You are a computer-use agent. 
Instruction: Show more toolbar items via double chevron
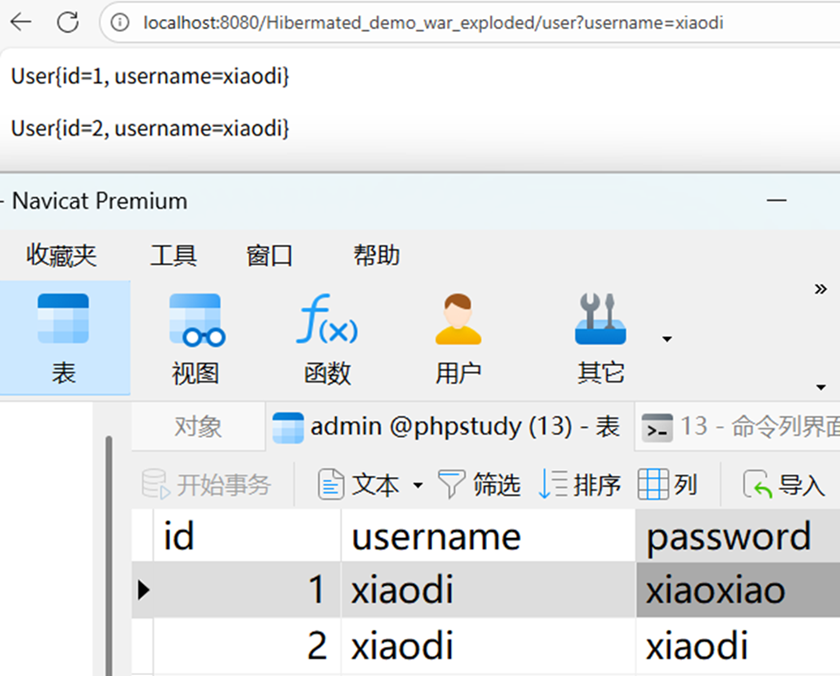click(x=821, y=289)
